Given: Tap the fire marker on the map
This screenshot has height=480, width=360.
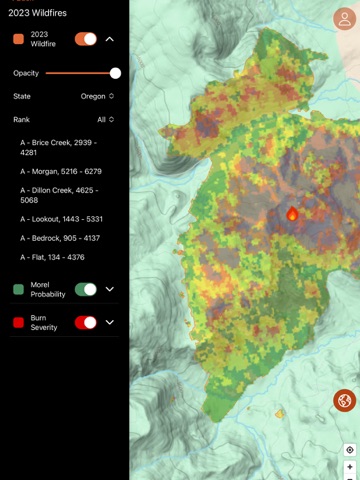Looking at the screenshot, I should point(292,214).
